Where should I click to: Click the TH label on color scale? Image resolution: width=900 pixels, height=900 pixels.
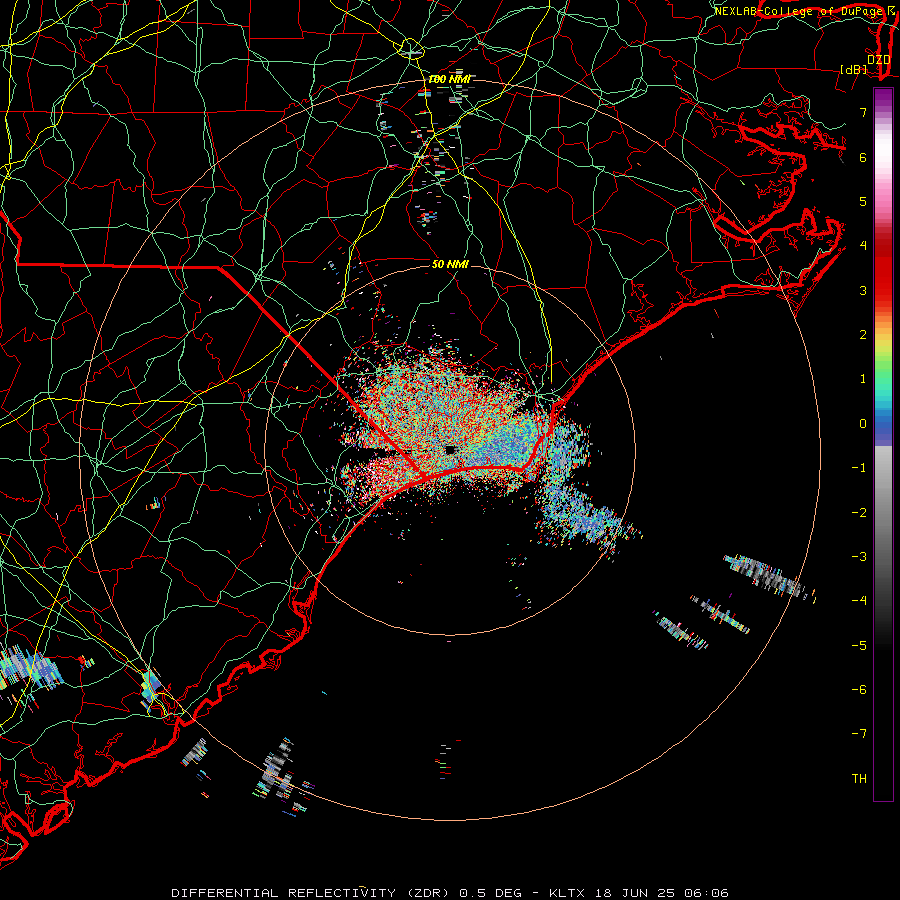click(x=859, y=779)
